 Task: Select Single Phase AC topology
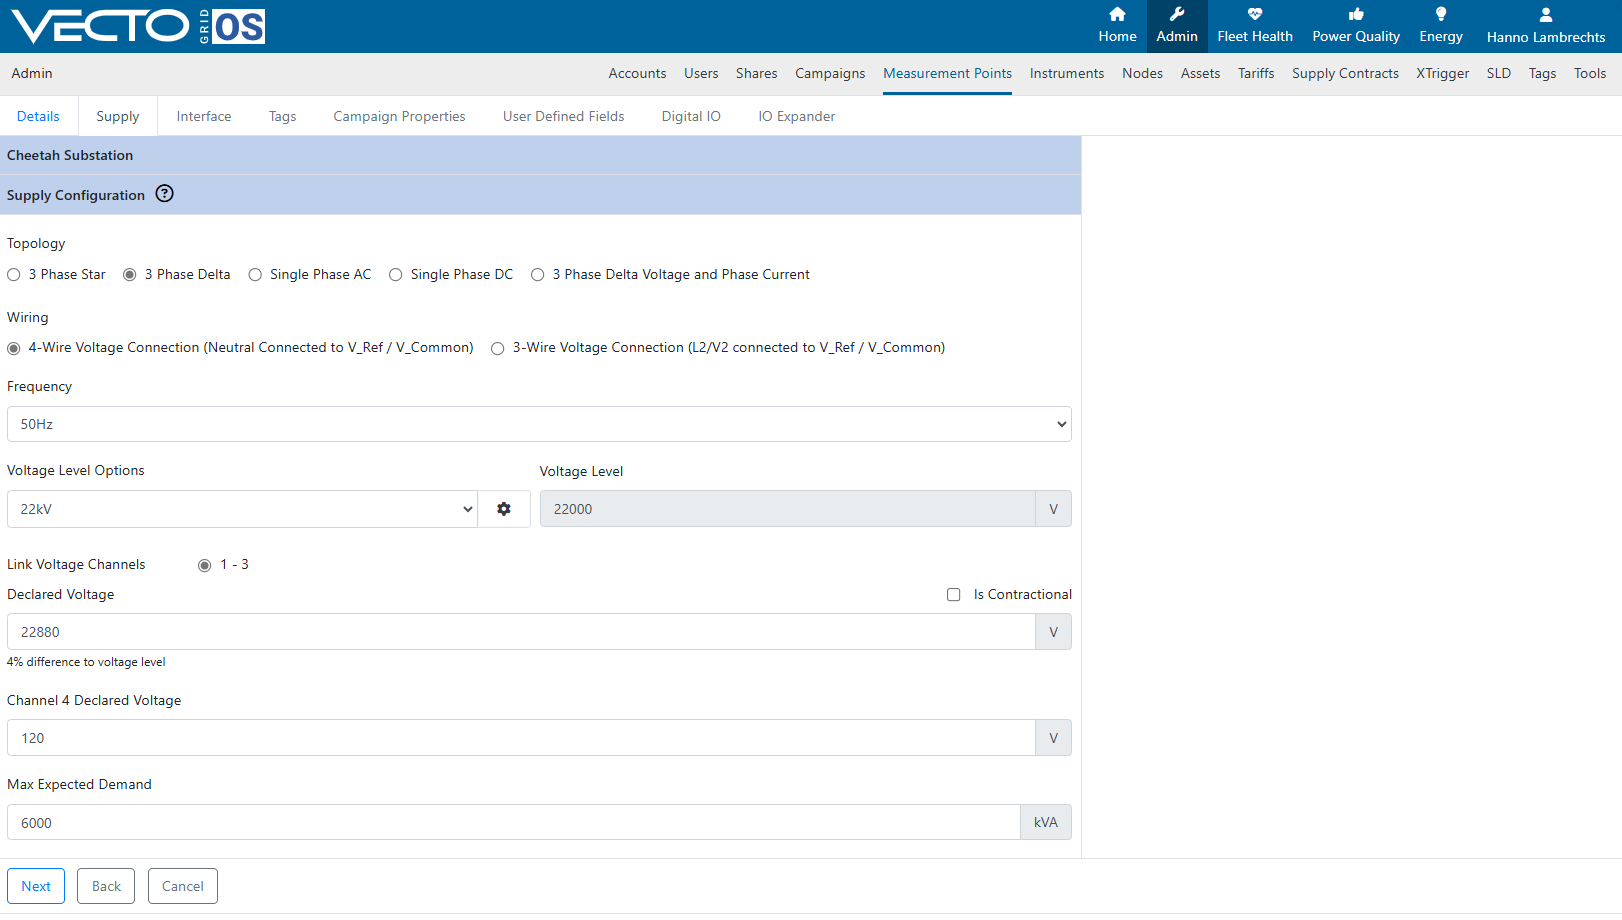[x=255, y=275]
